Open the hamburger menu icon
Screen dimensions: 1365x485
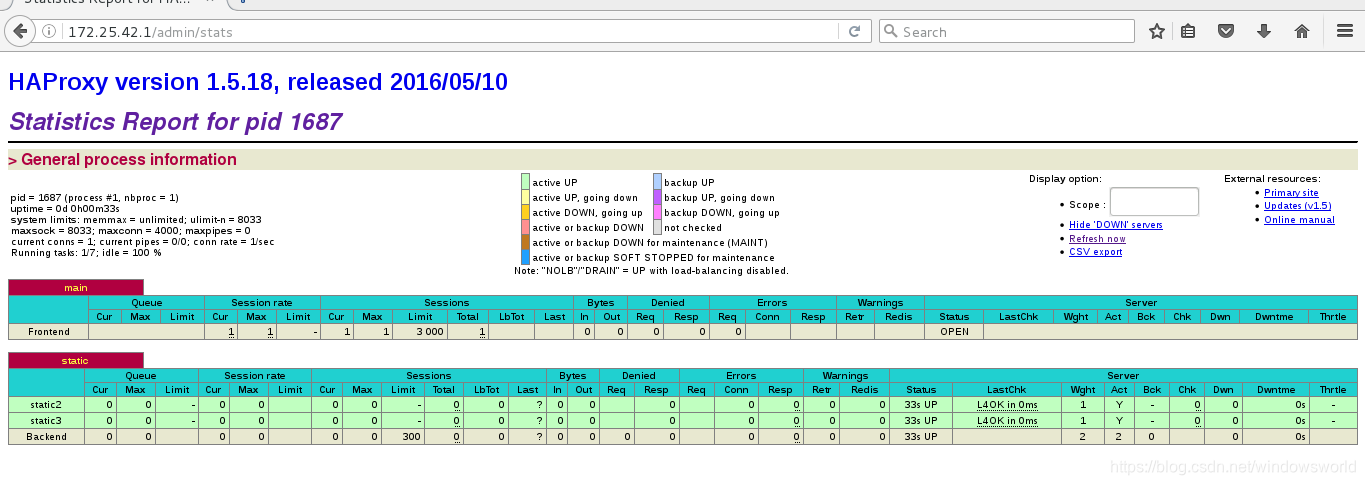tap(1345, 32)
